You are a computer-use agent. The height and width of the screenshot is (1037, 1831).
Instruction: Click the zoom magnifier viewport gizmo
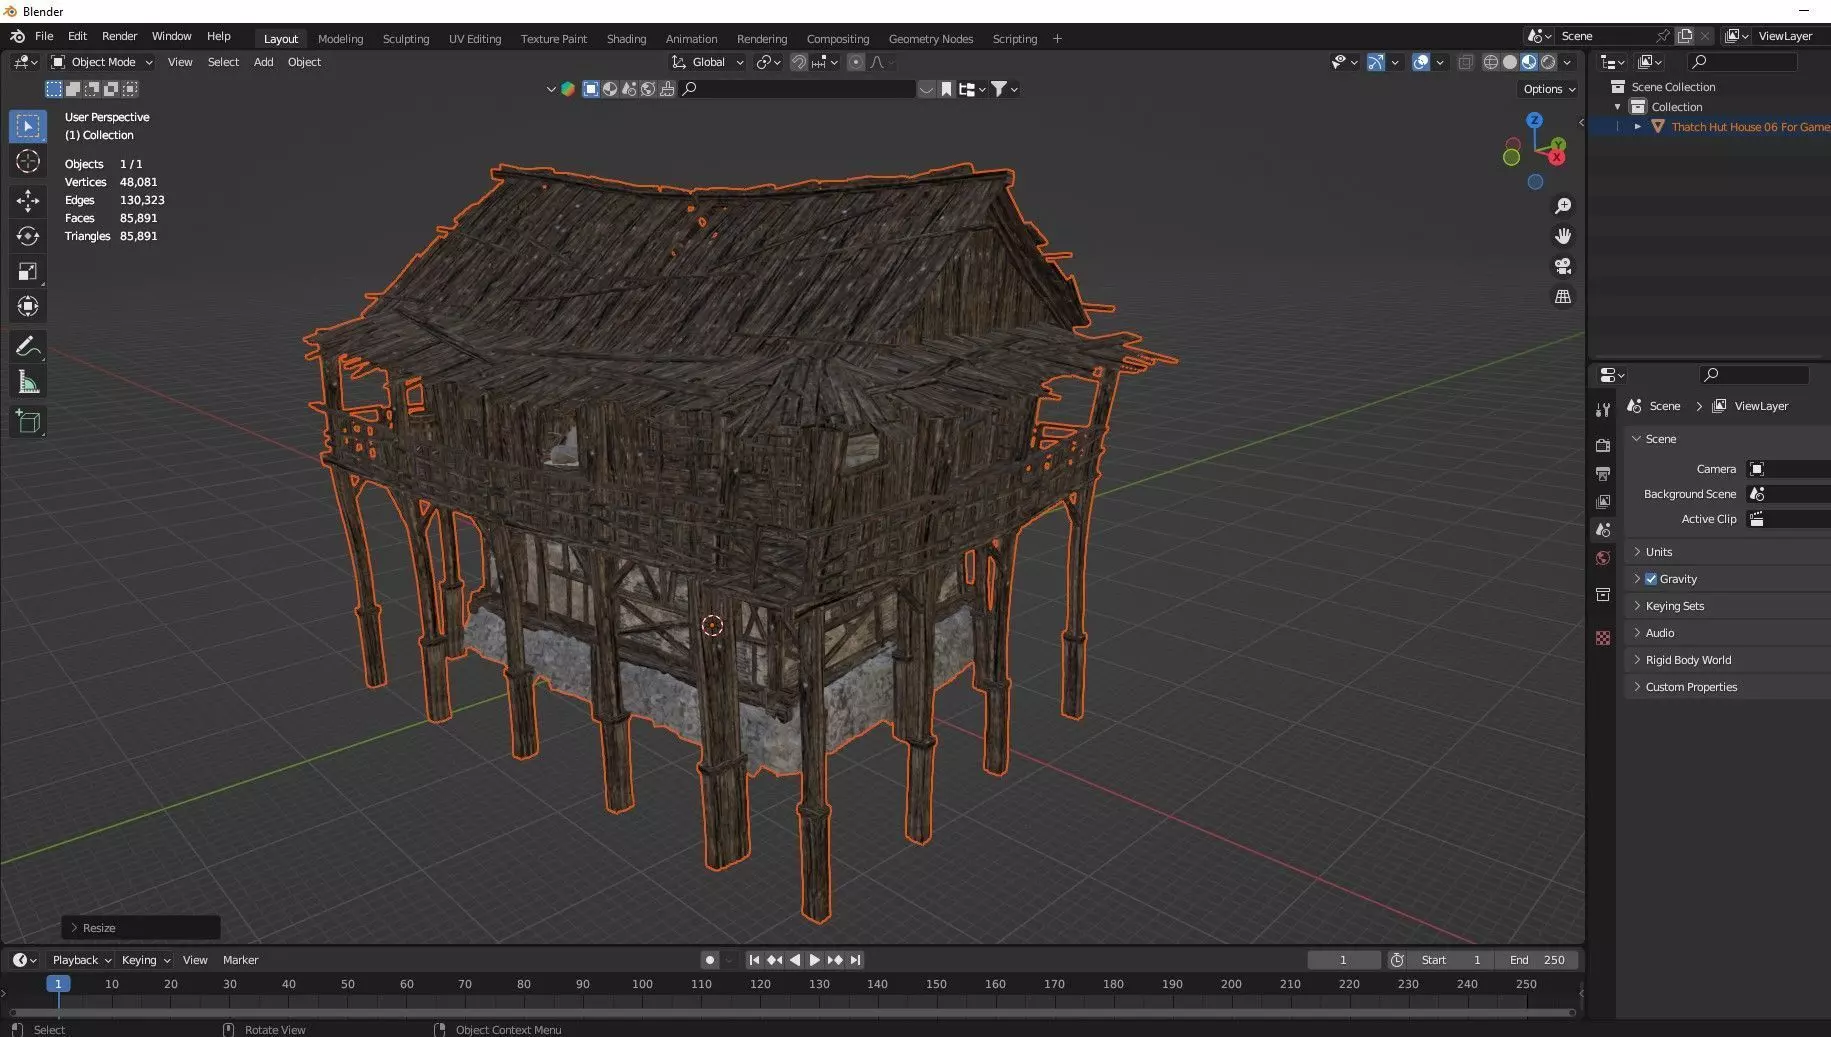(1563, 206)
